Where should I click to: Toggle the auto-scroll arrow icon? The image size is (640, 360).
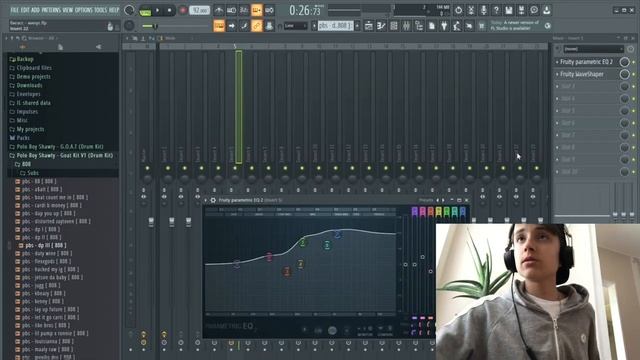coord(231,26)
